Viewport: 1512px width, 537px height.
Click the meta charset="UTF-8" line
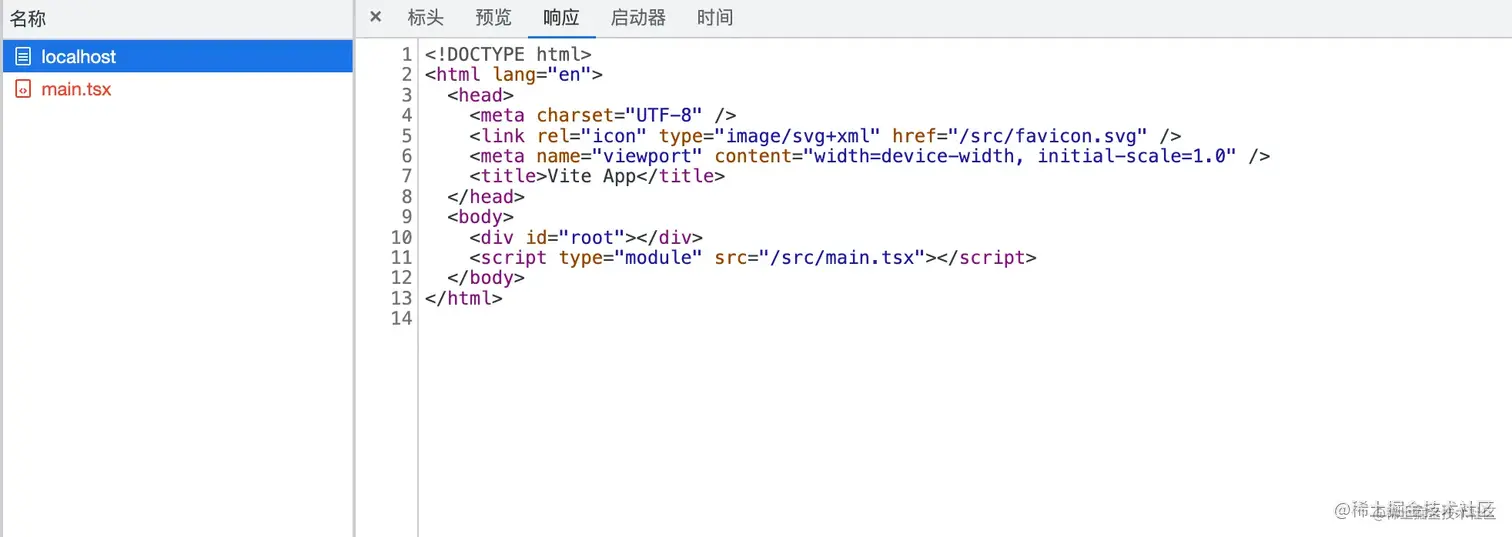click(603, 115)
